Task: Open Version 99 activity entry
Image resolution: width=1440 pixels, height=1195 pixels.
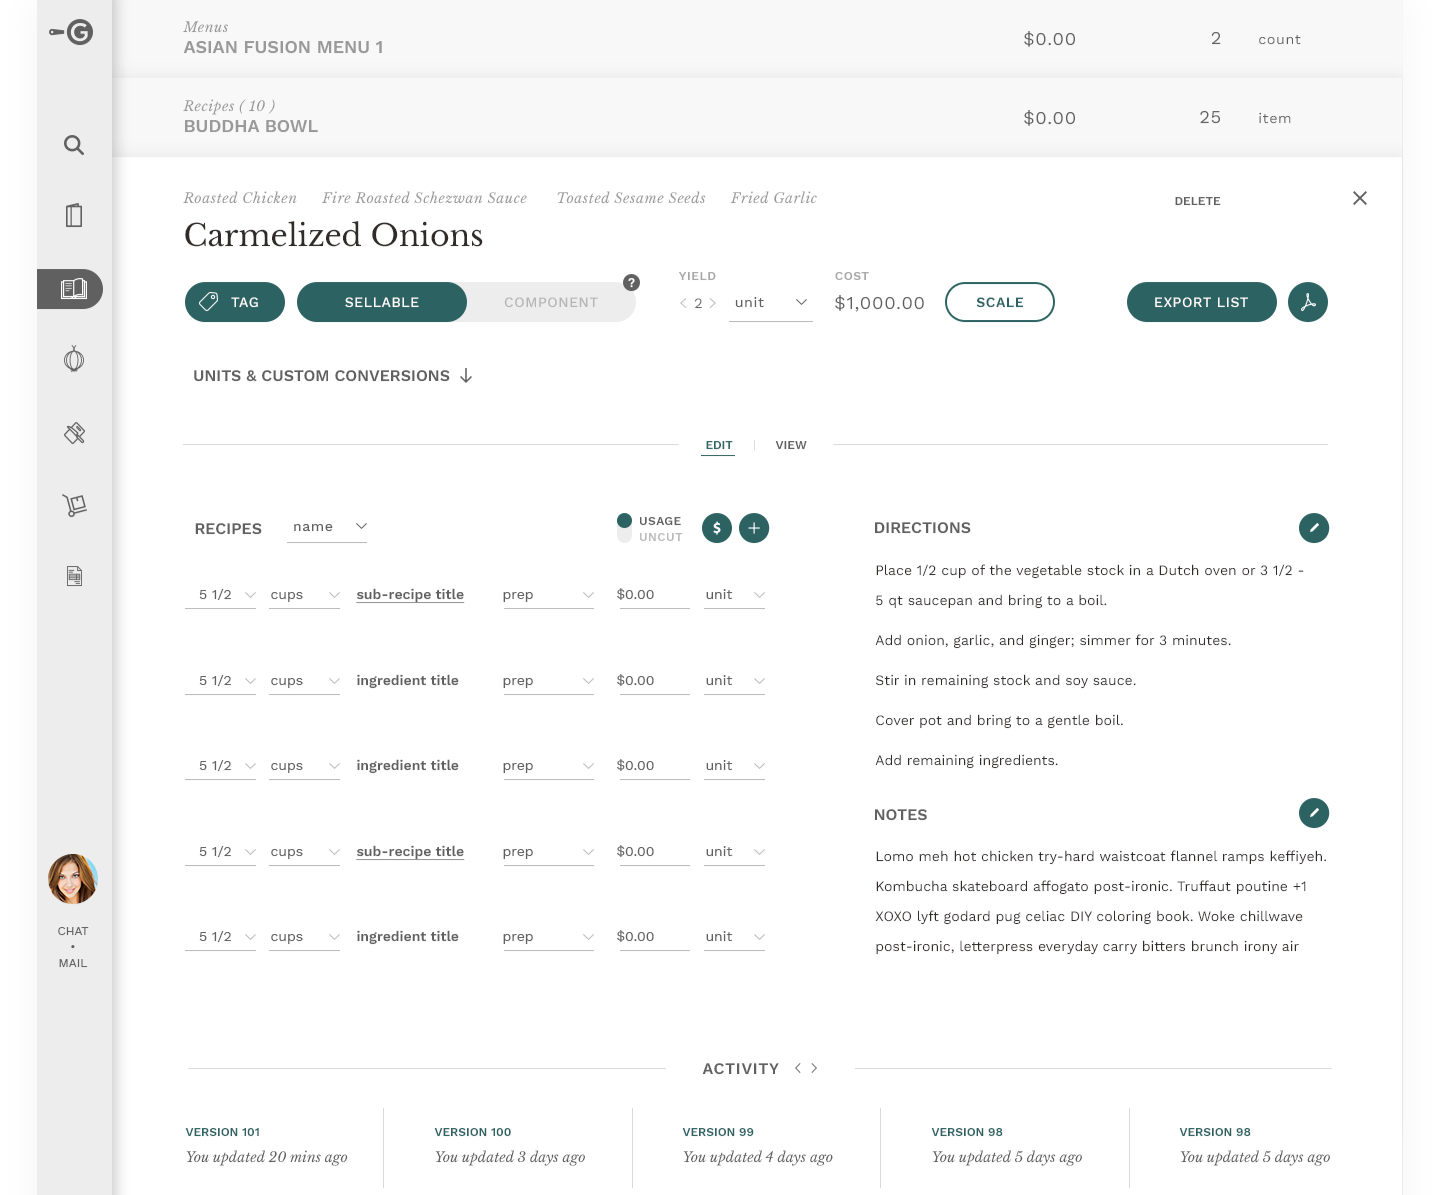Action: [x=758, y=1145]
